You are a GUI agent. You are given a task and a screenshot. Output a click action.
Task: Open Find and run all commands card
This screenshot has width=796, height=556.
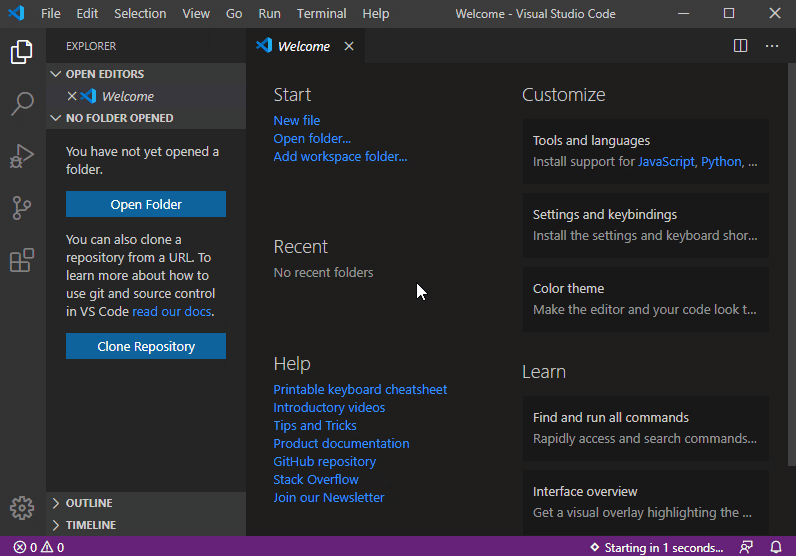click(x=646, y=428)
